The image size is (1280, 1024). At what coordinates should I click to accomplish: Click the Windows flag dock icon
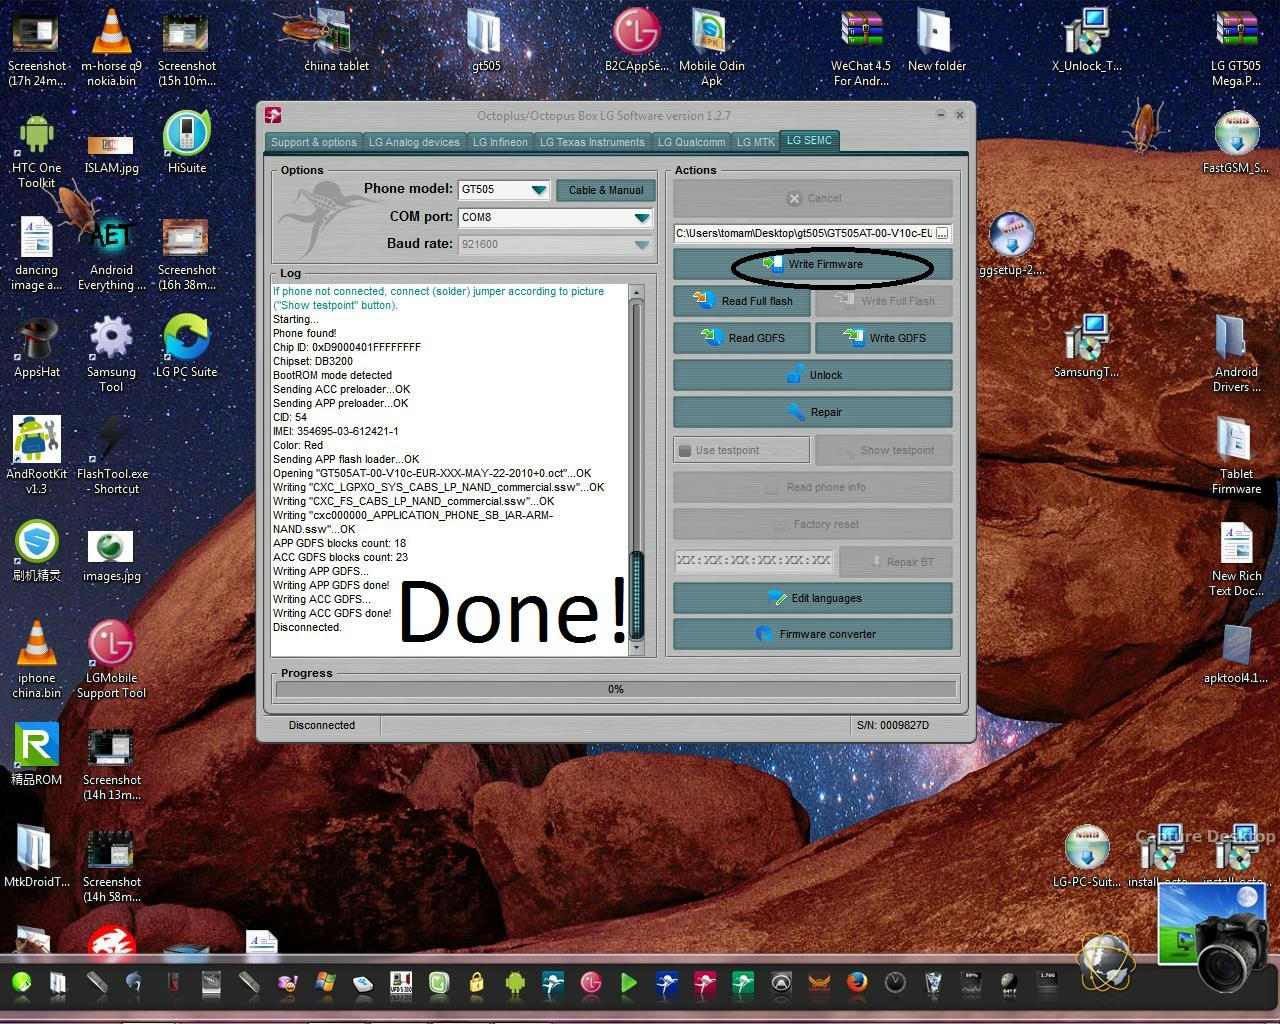pyautogui.click(x=325, y=982)
